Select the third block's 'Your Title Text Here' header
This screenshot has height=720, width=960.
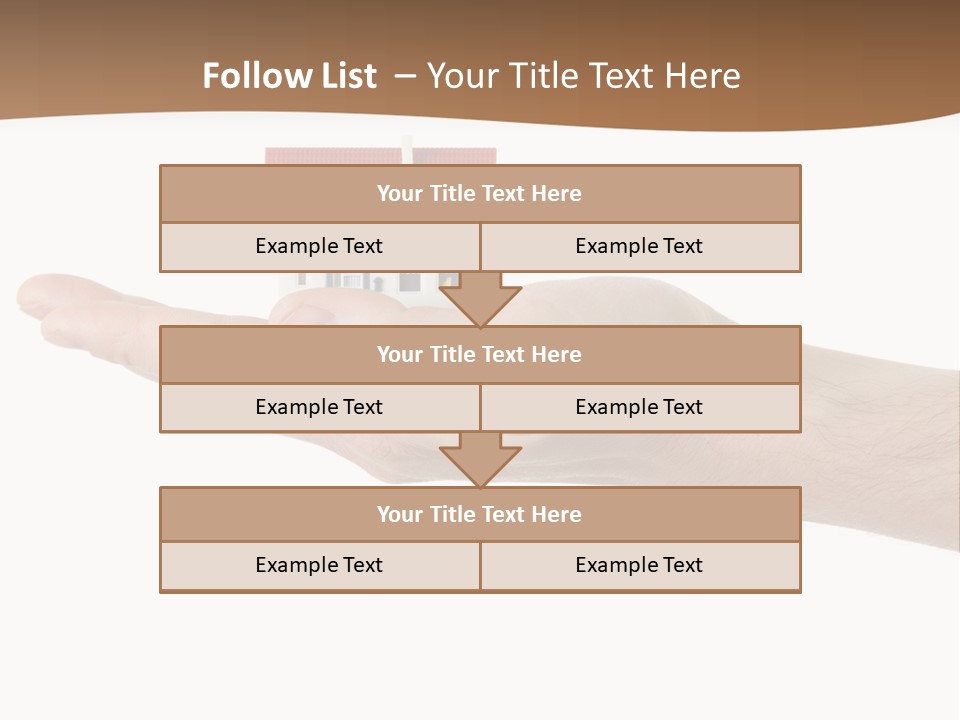(x=479, y=515)
